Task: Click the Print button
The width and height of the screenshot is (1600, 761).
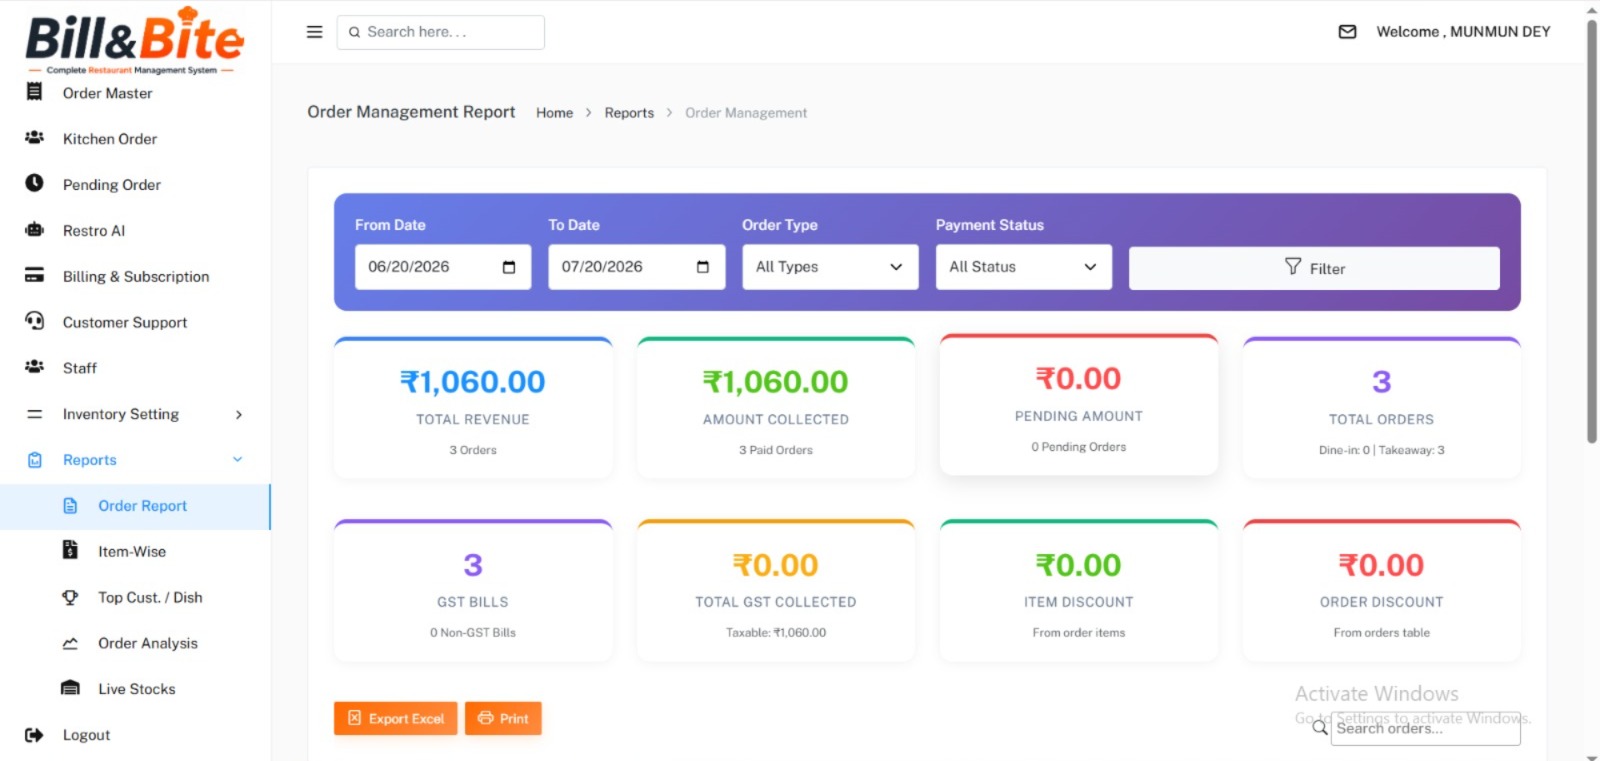Action: pos(503,718)
